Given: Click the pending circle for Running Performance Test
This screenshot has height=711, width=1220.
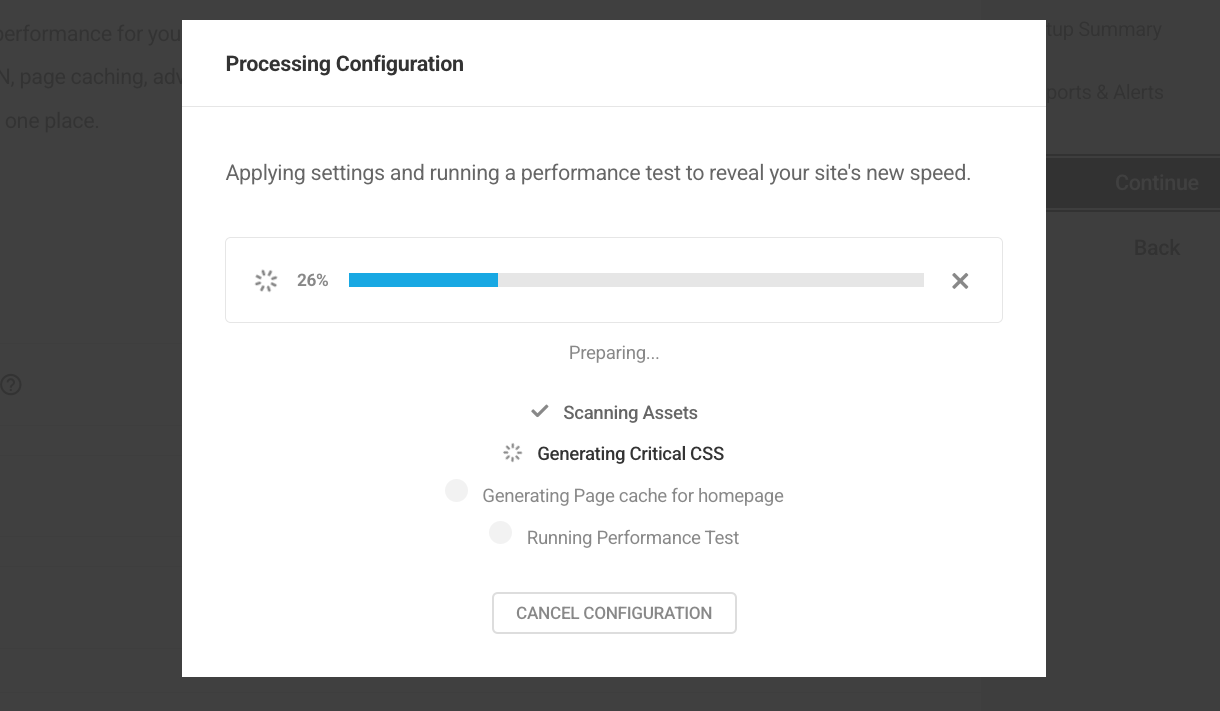Looking at the screenshot, I should (x=501, y=533).
